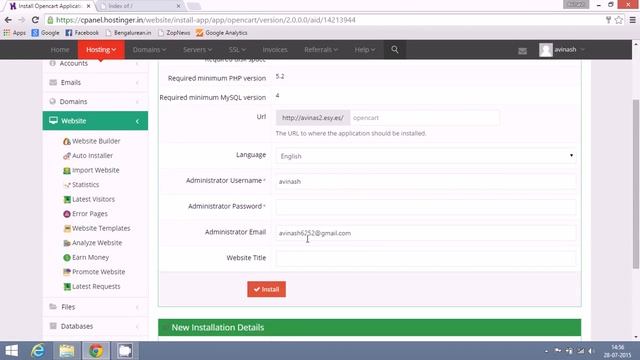This screenshot has width=640, height=360.
Task: Click the address bar URL
Action: tap(206, 20)
